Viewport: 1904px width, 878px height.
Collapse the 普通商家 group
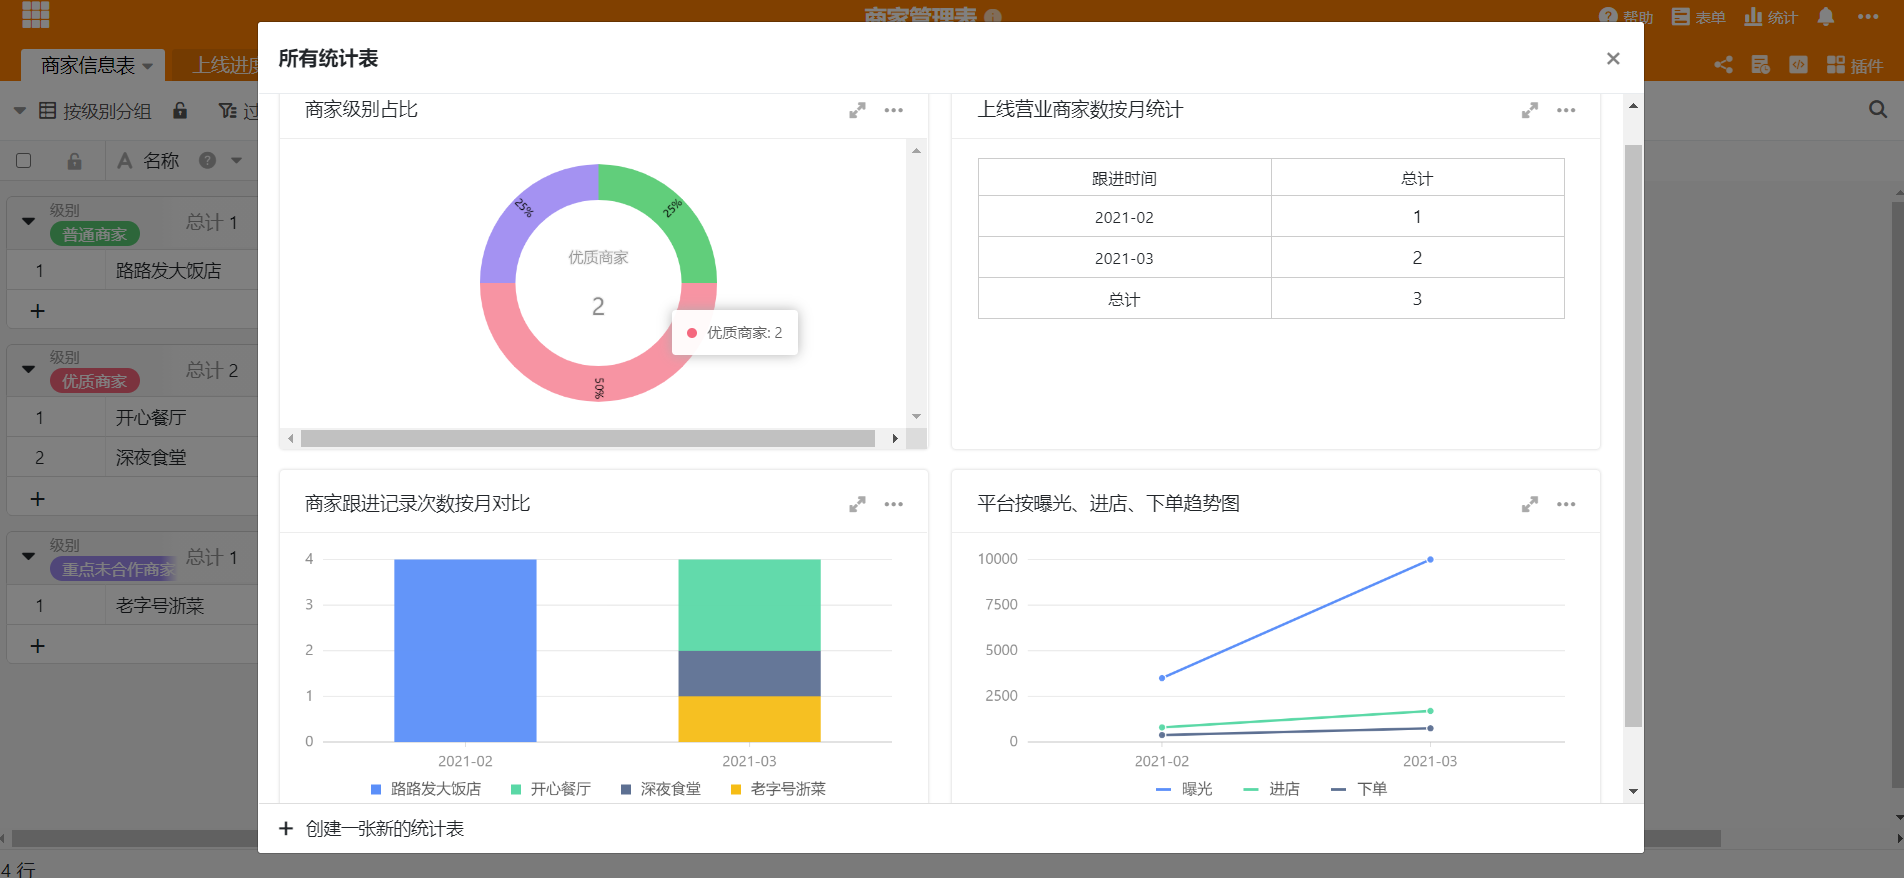point(28,221)
